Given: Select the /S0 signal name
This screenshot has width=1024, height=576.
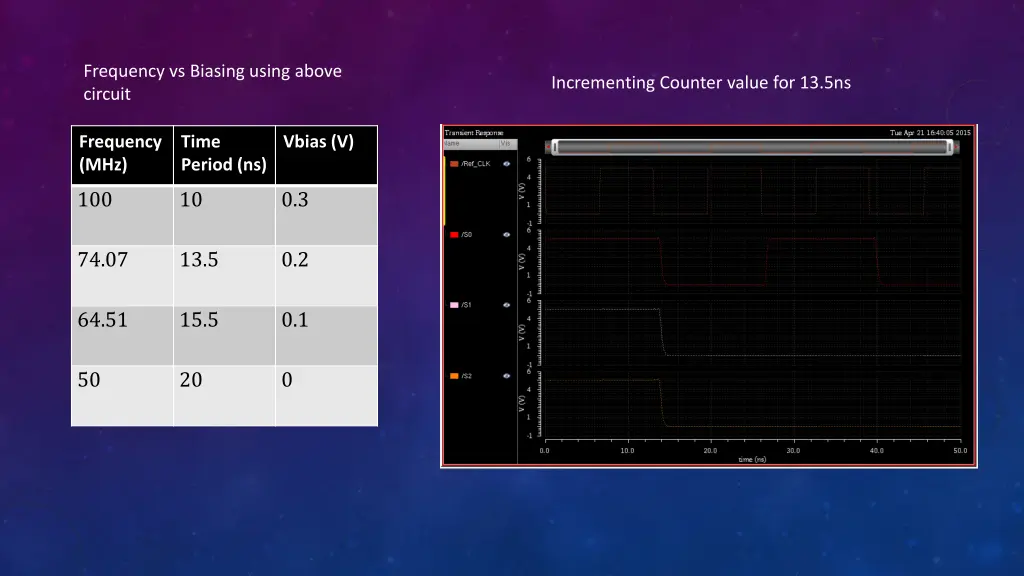Looking at the screenshot, I should pos(466,234).
